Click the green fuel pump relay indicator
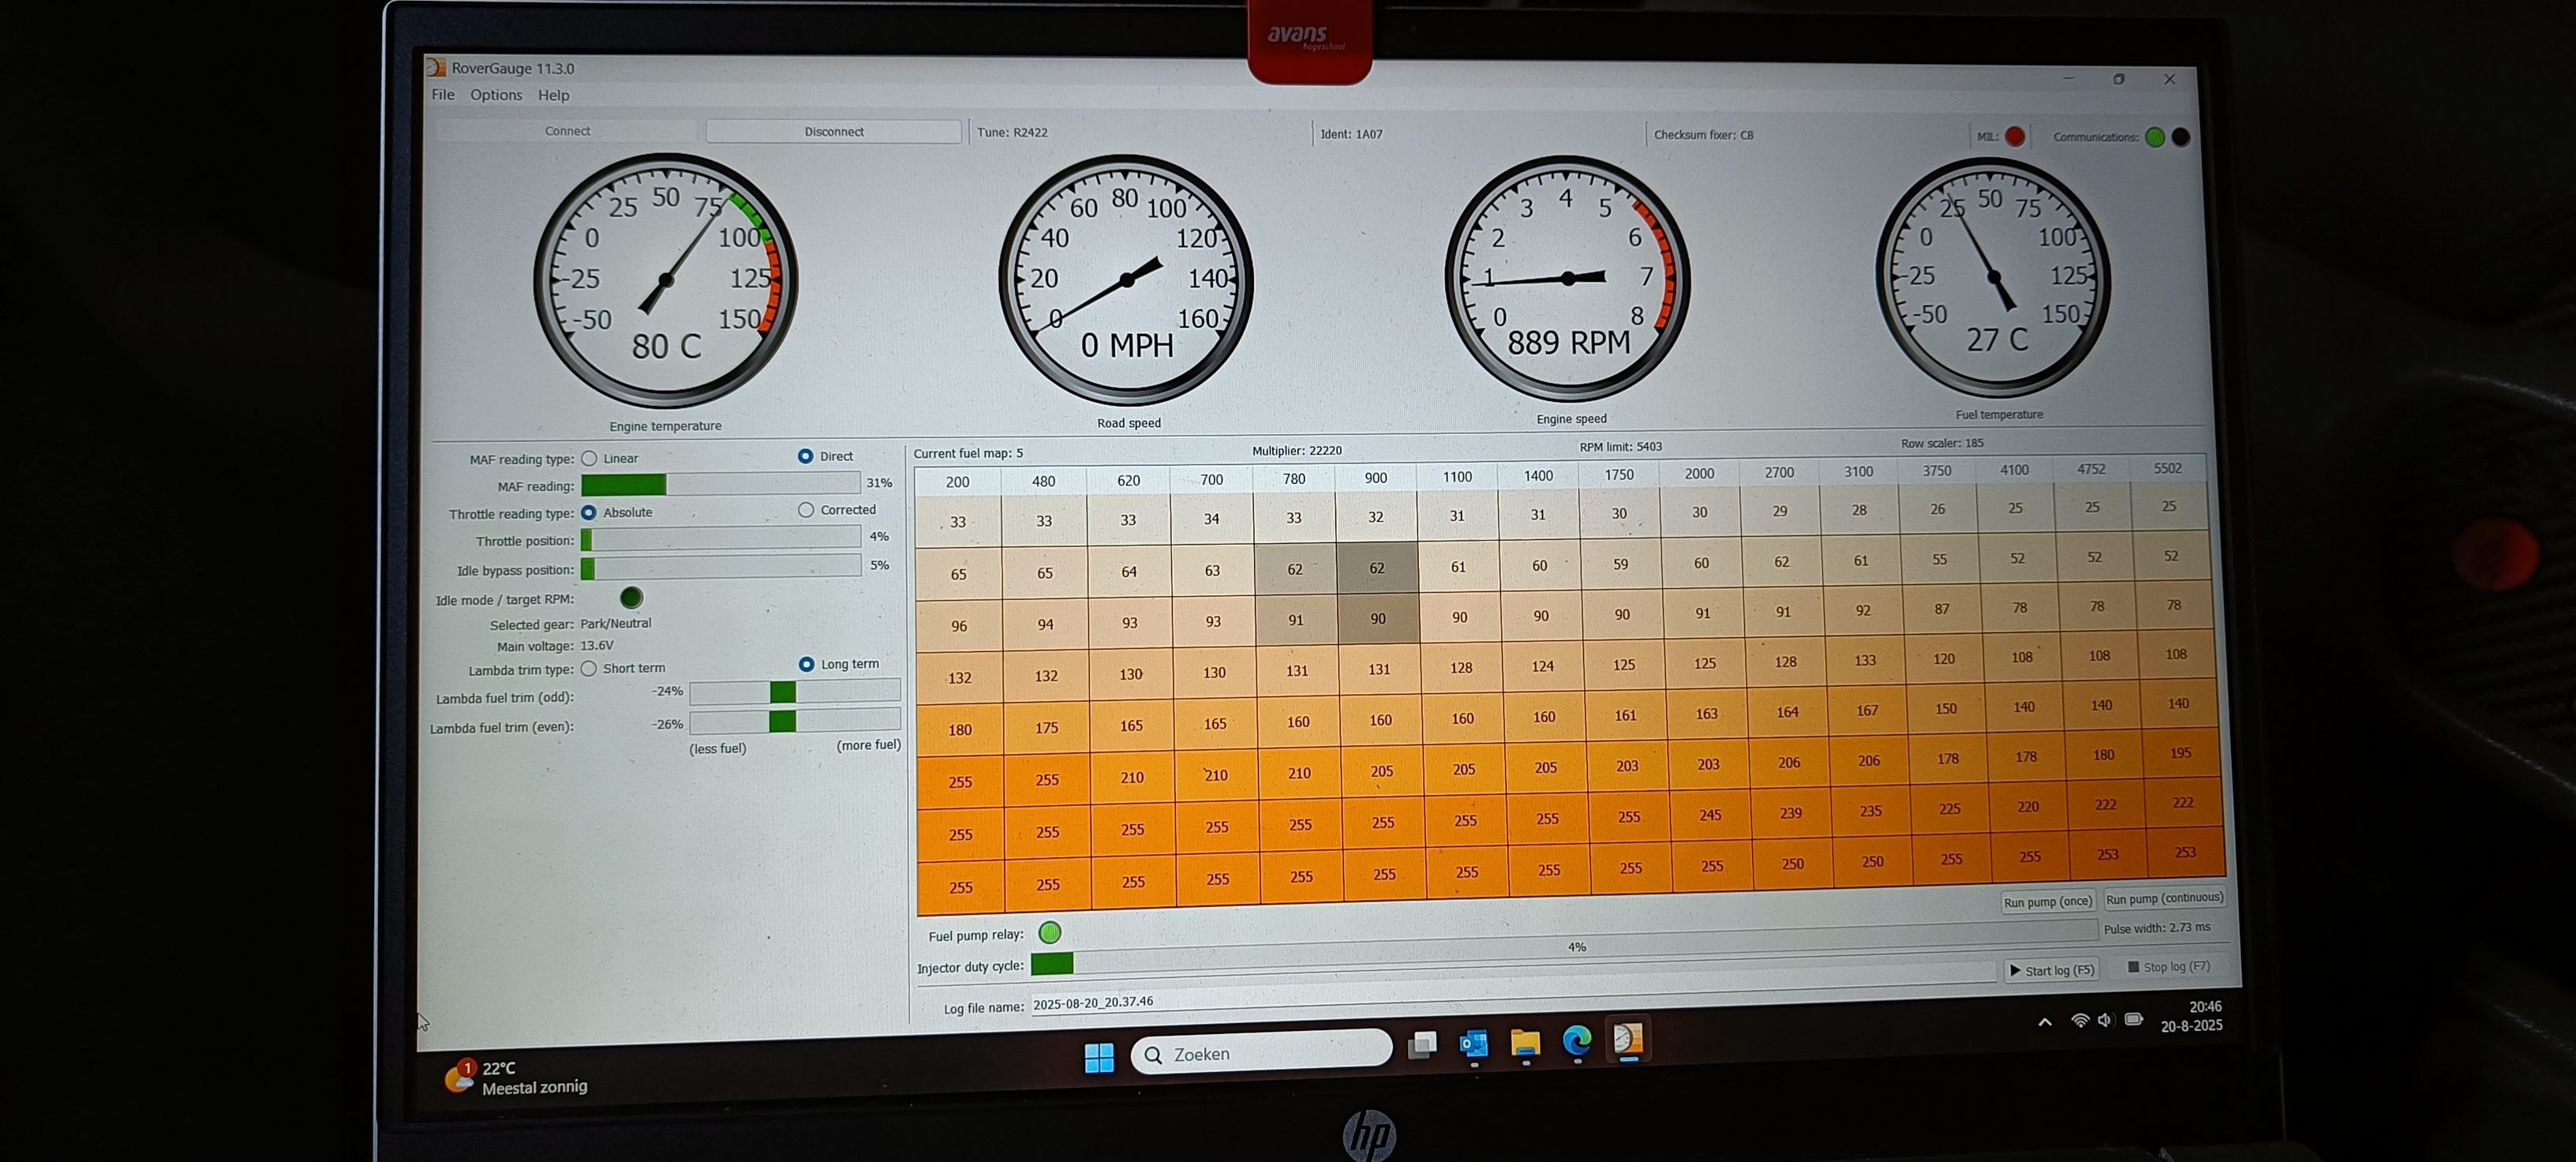Viewport: 2576px width, 1162px height. click(1049, 933)
